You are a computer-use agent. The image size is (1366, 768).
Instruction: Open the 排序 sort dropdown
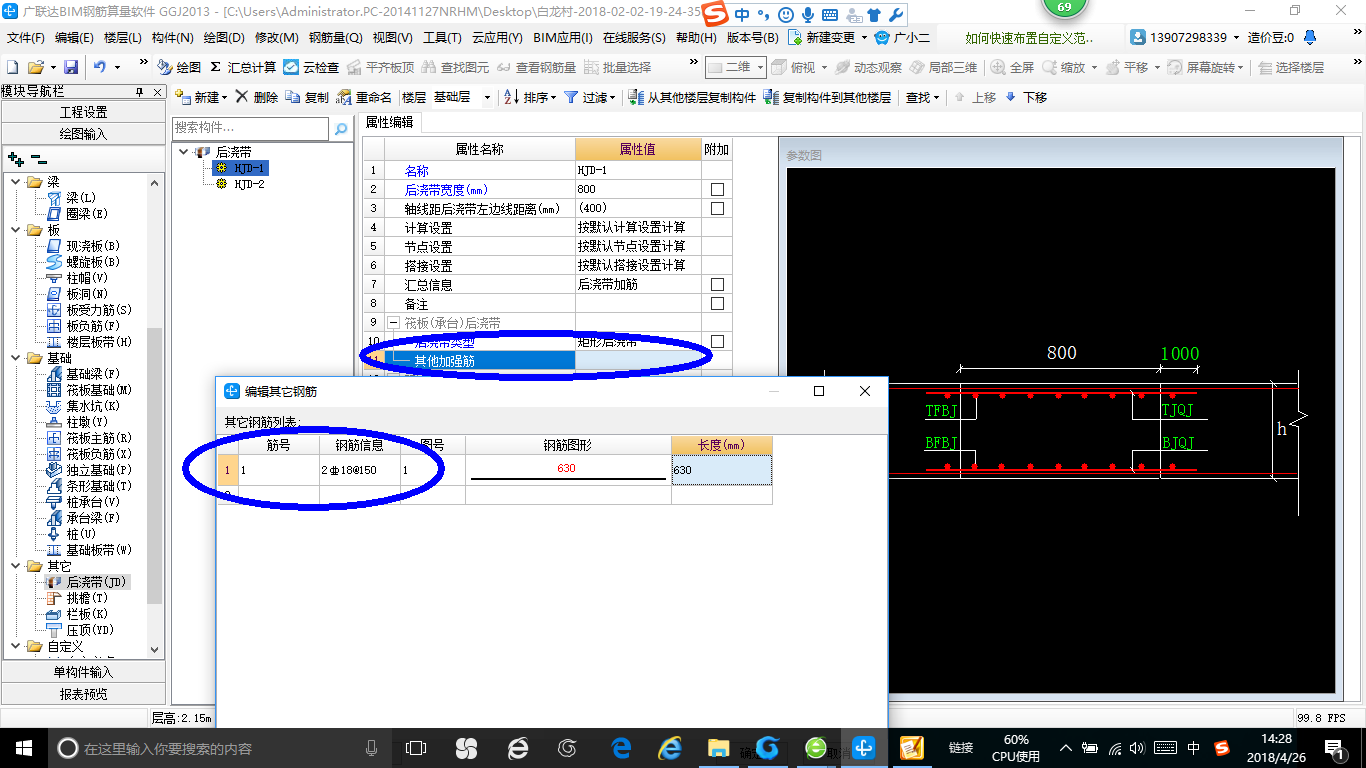click(x=530, y=97)
